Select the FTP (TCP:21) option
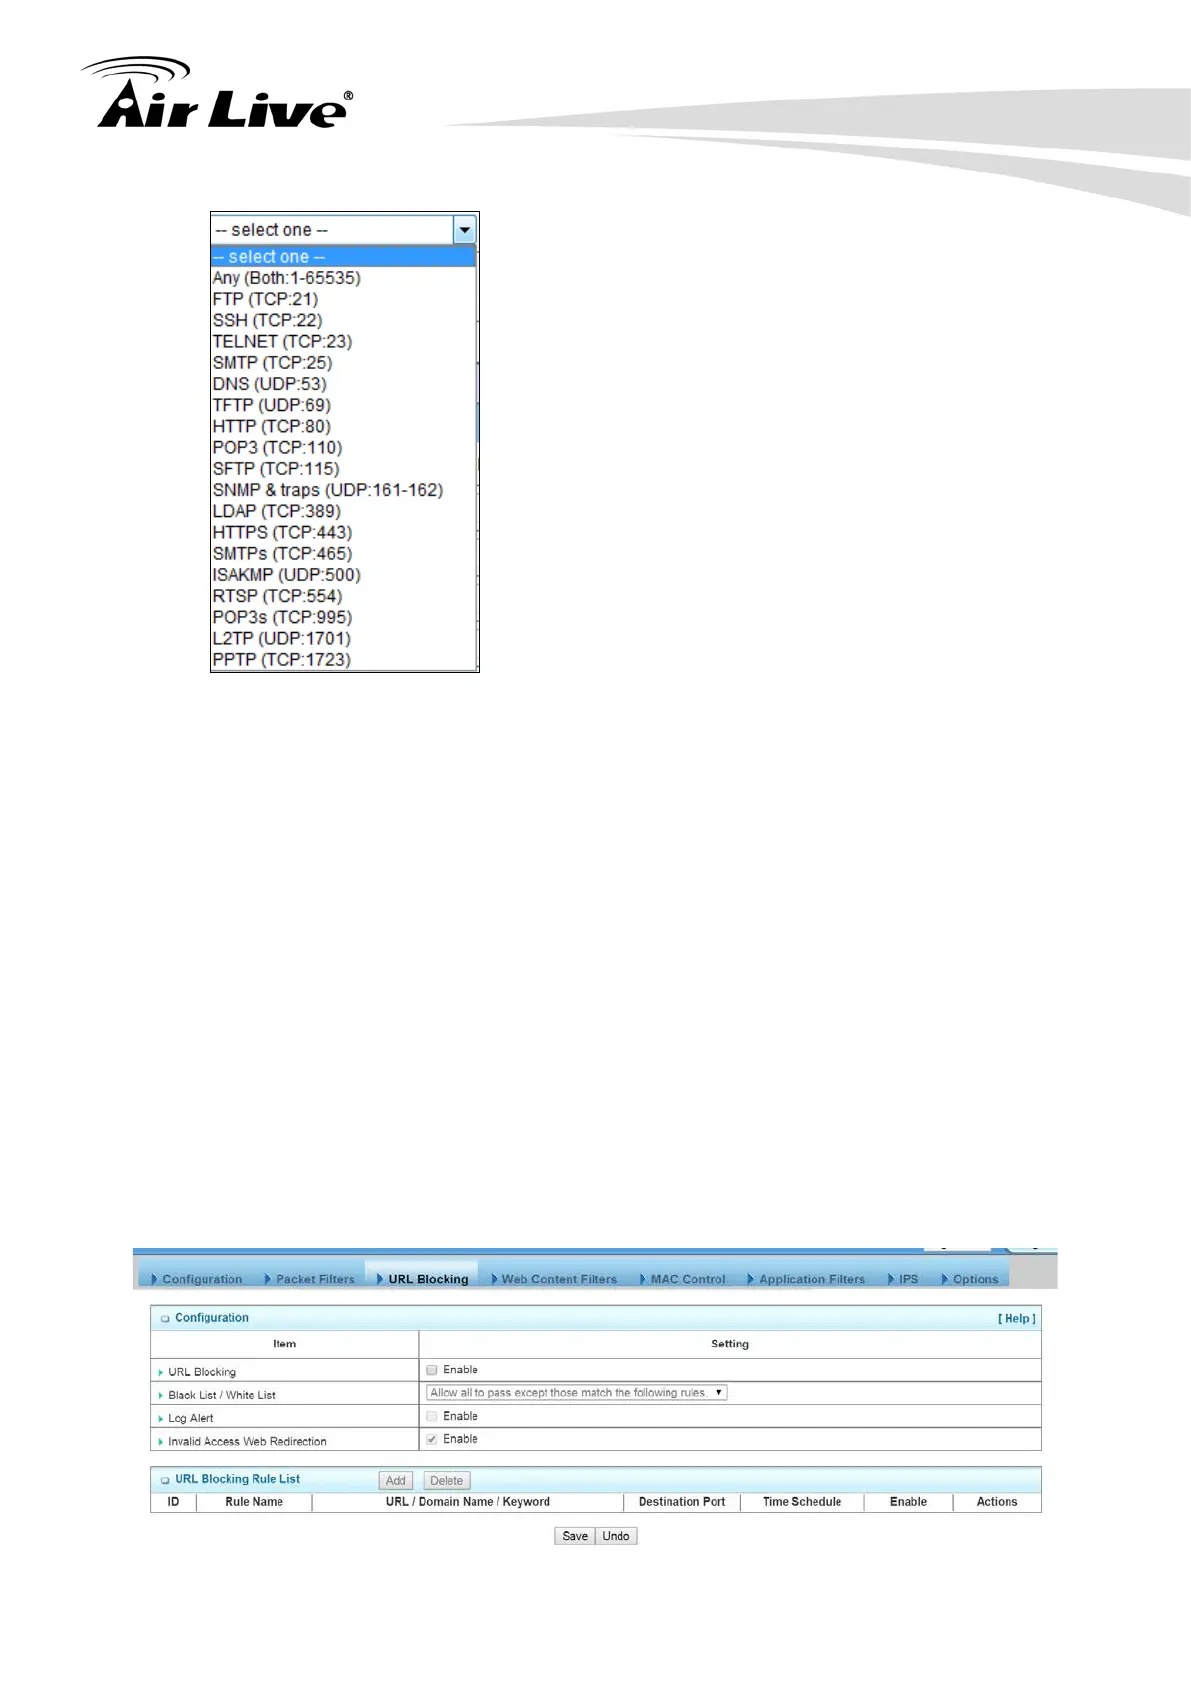This screenshot has width=1191, height=1684. [265, 300]
